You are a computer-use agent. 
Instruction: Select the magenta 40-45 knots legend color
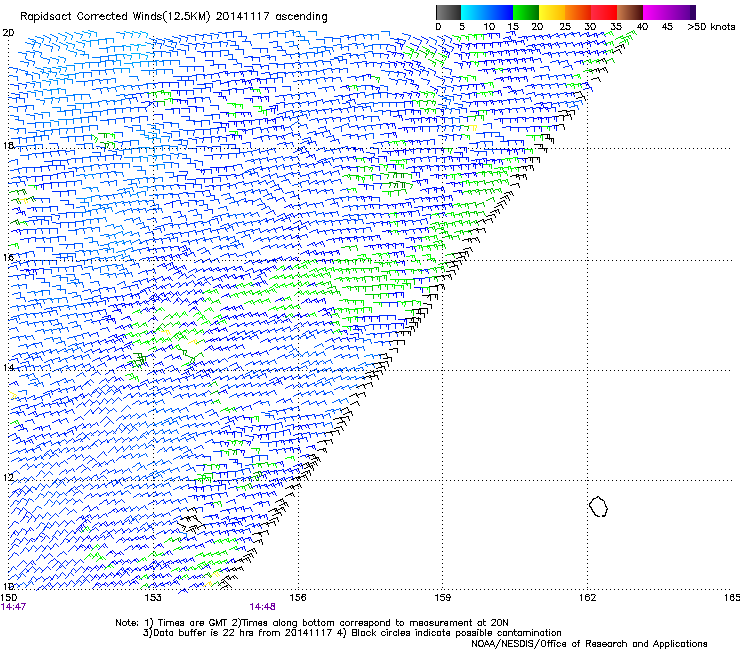(656, 12)
